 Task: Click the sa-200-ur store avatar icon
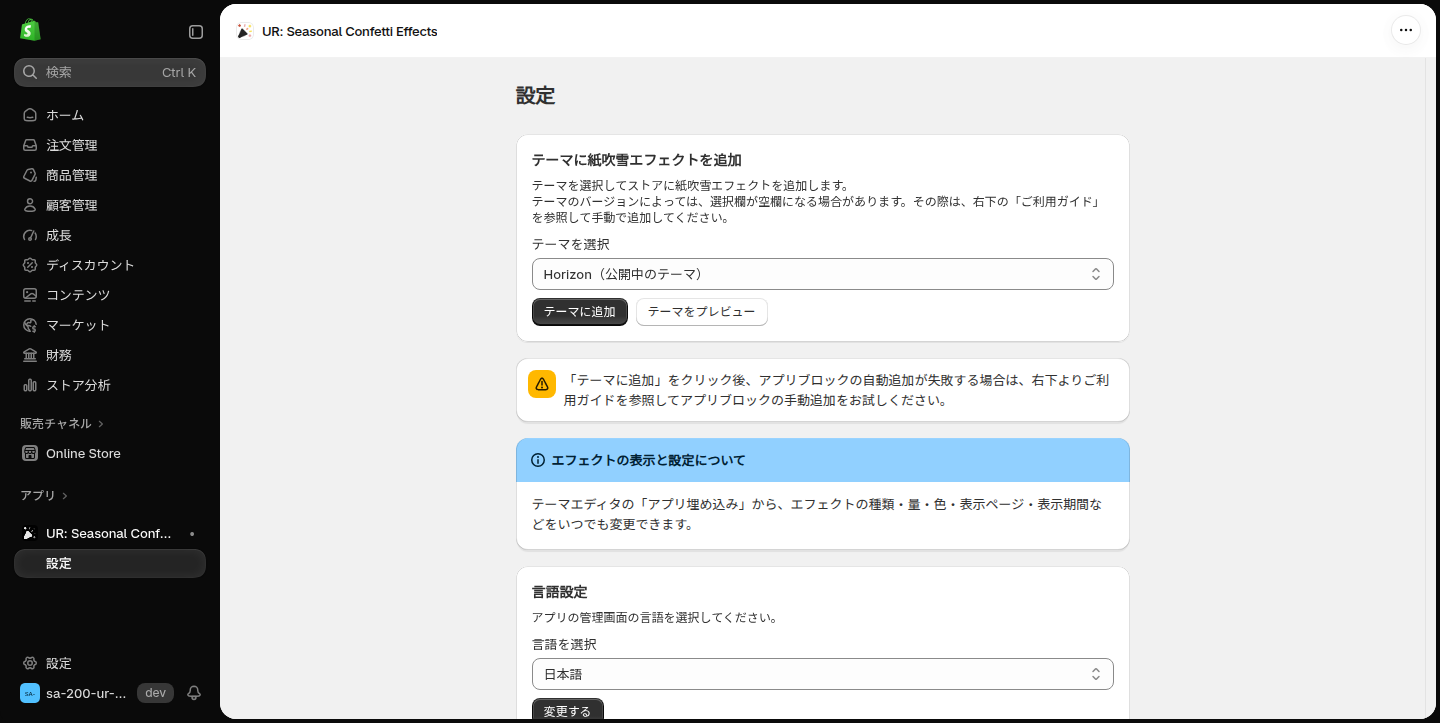coord(30,693)
